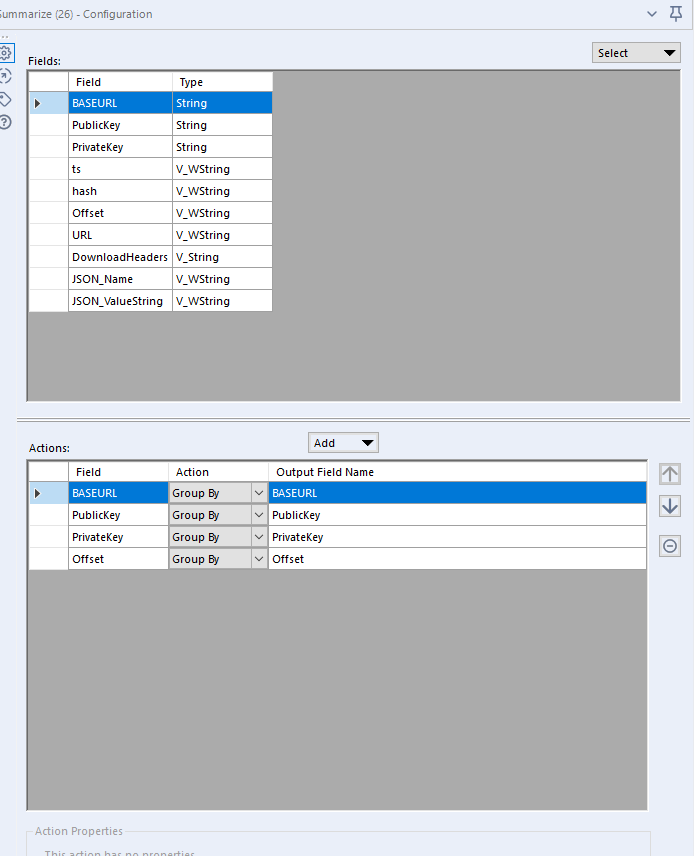Click Type column header in Fields table

click(x=222, y=82)
